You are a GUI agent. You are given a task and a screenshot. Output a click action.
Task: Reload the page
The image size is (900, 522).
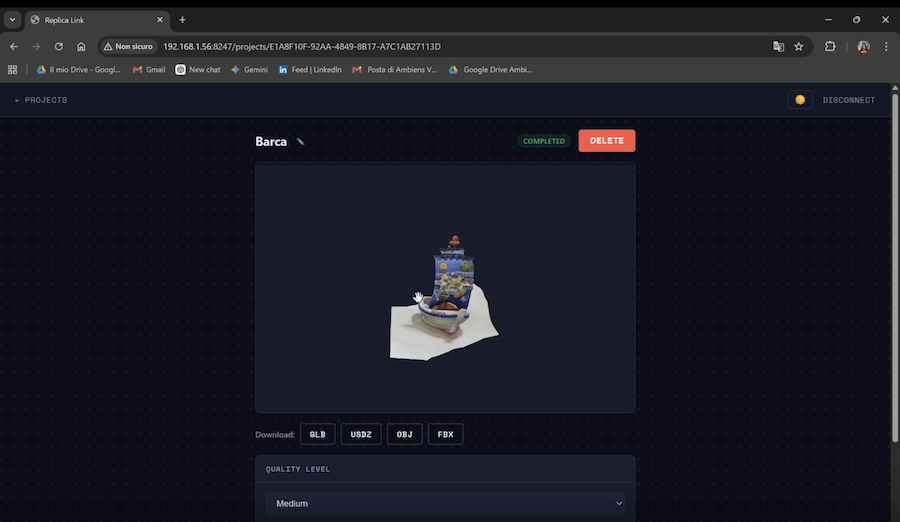coord(59,47)
